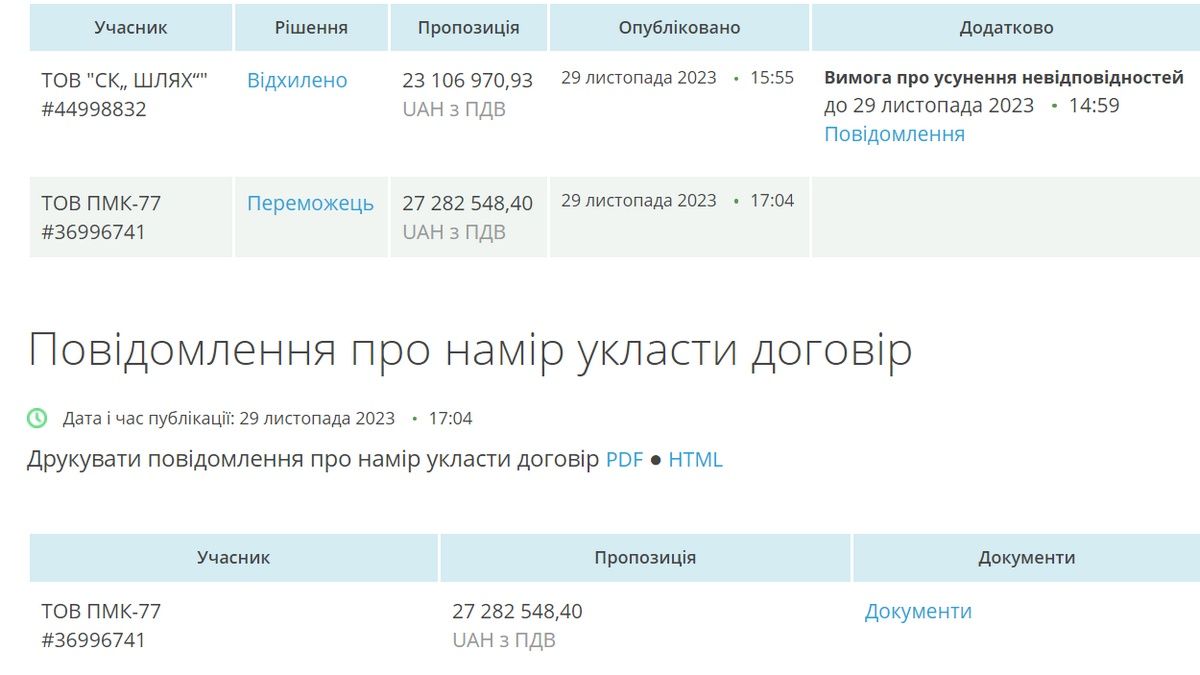Open the "Відхилено" decision link

click(x=297, y=80)
